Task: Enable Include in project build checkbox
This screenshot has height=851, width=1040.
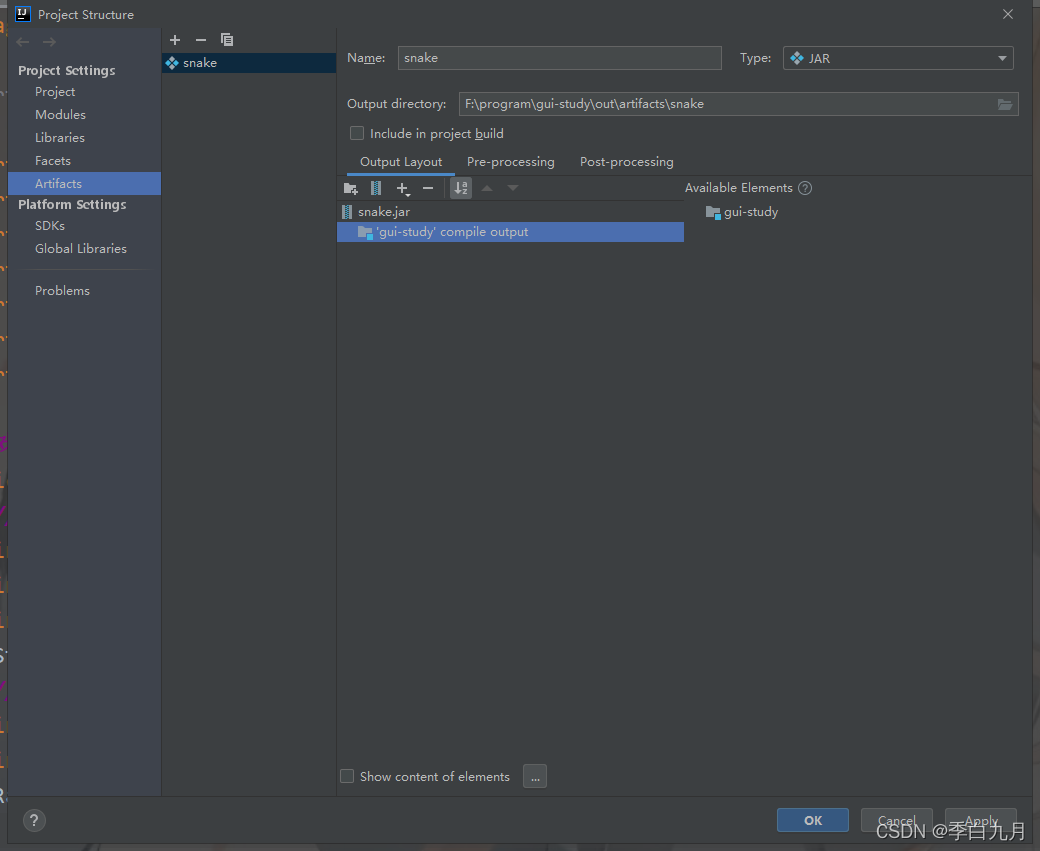Action: [x=357, y=134]
